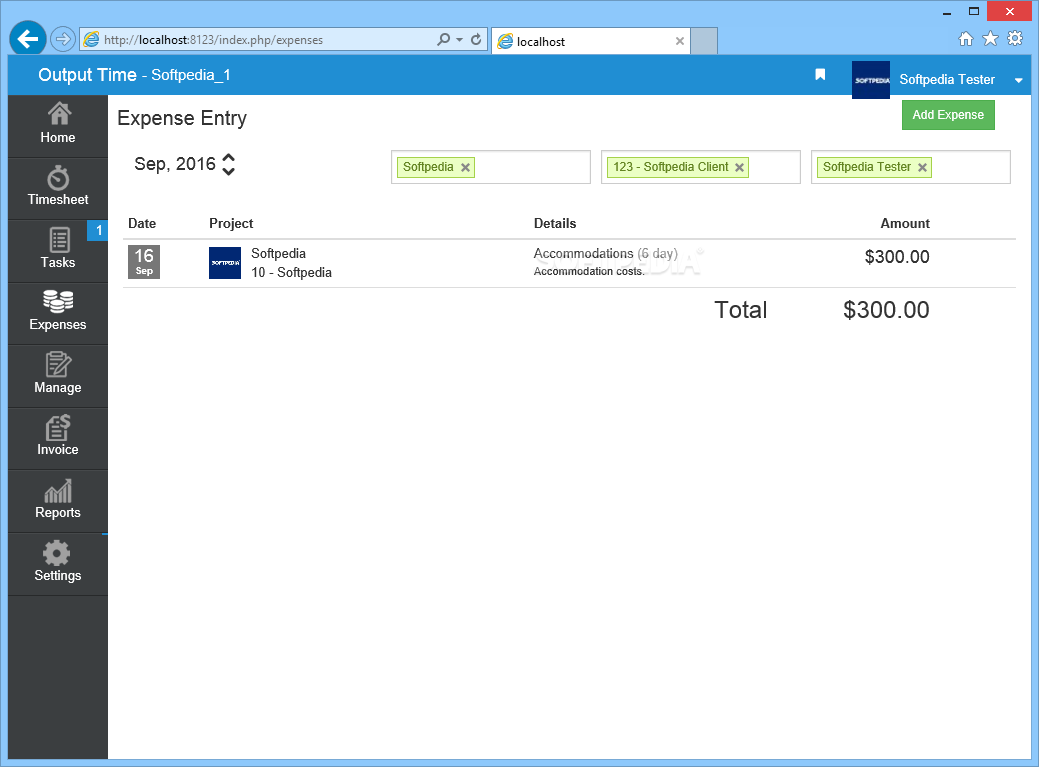Click the Softpedia Tester user name
The image size is (1039, 767).
tap(947, 79)
